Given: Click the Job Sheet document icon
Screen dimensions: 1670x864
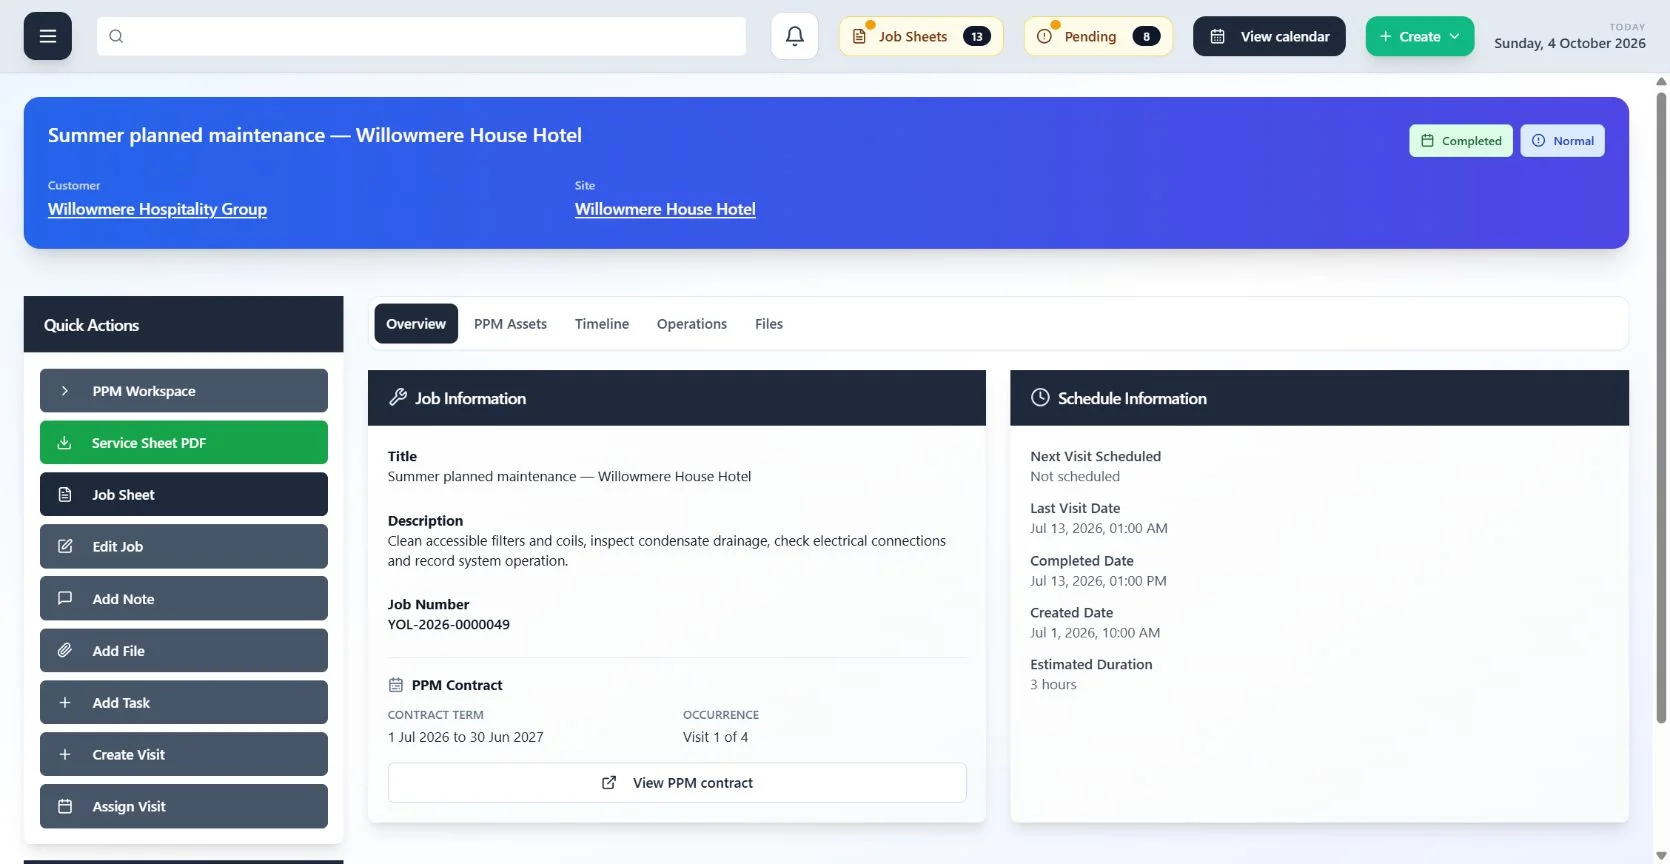Looking at the screenshot, I should point(65,494).
